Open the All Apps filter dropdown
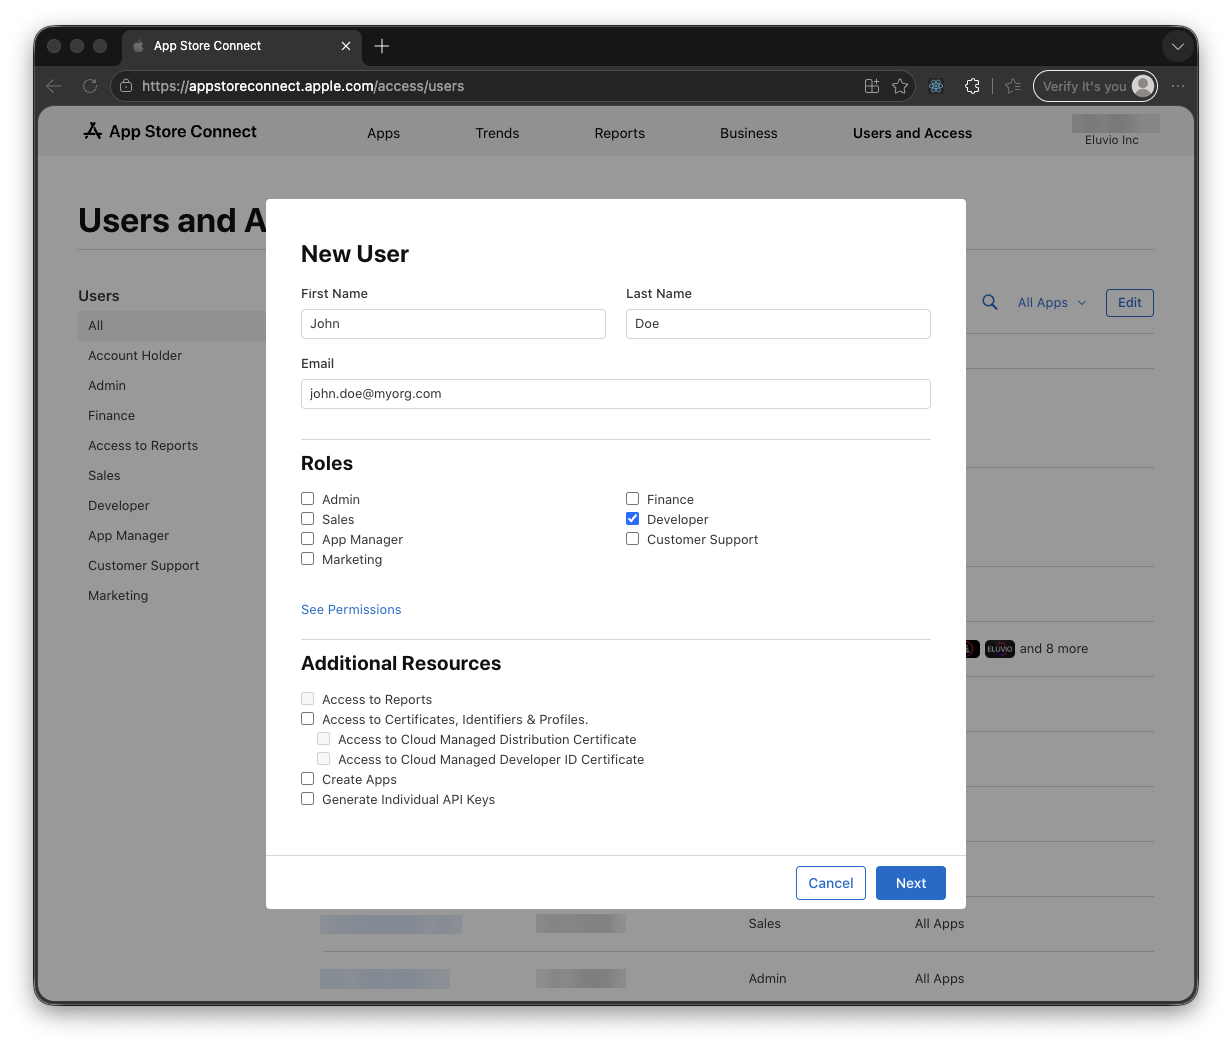Viewport: 1232px width, 1047px height. 1052,303
